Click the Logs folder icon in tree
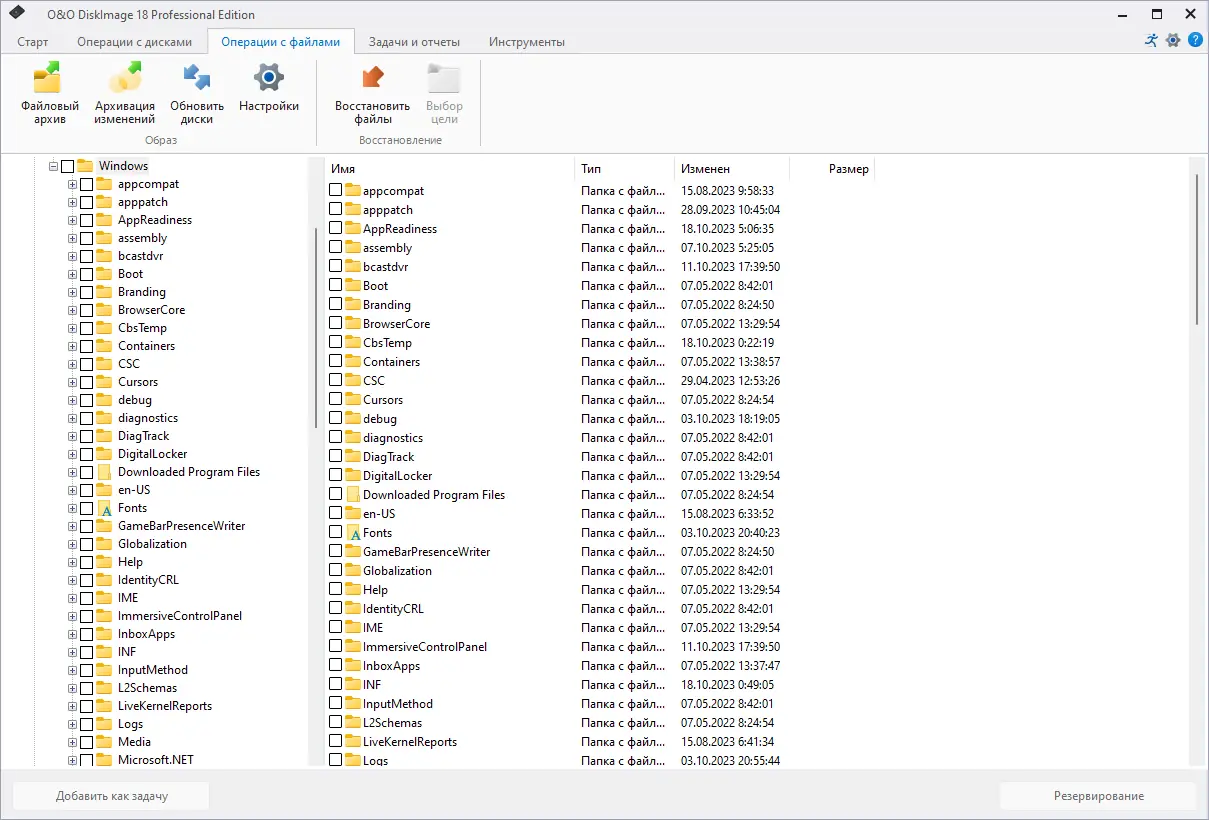1209x820 pixels. click(105, 724)
